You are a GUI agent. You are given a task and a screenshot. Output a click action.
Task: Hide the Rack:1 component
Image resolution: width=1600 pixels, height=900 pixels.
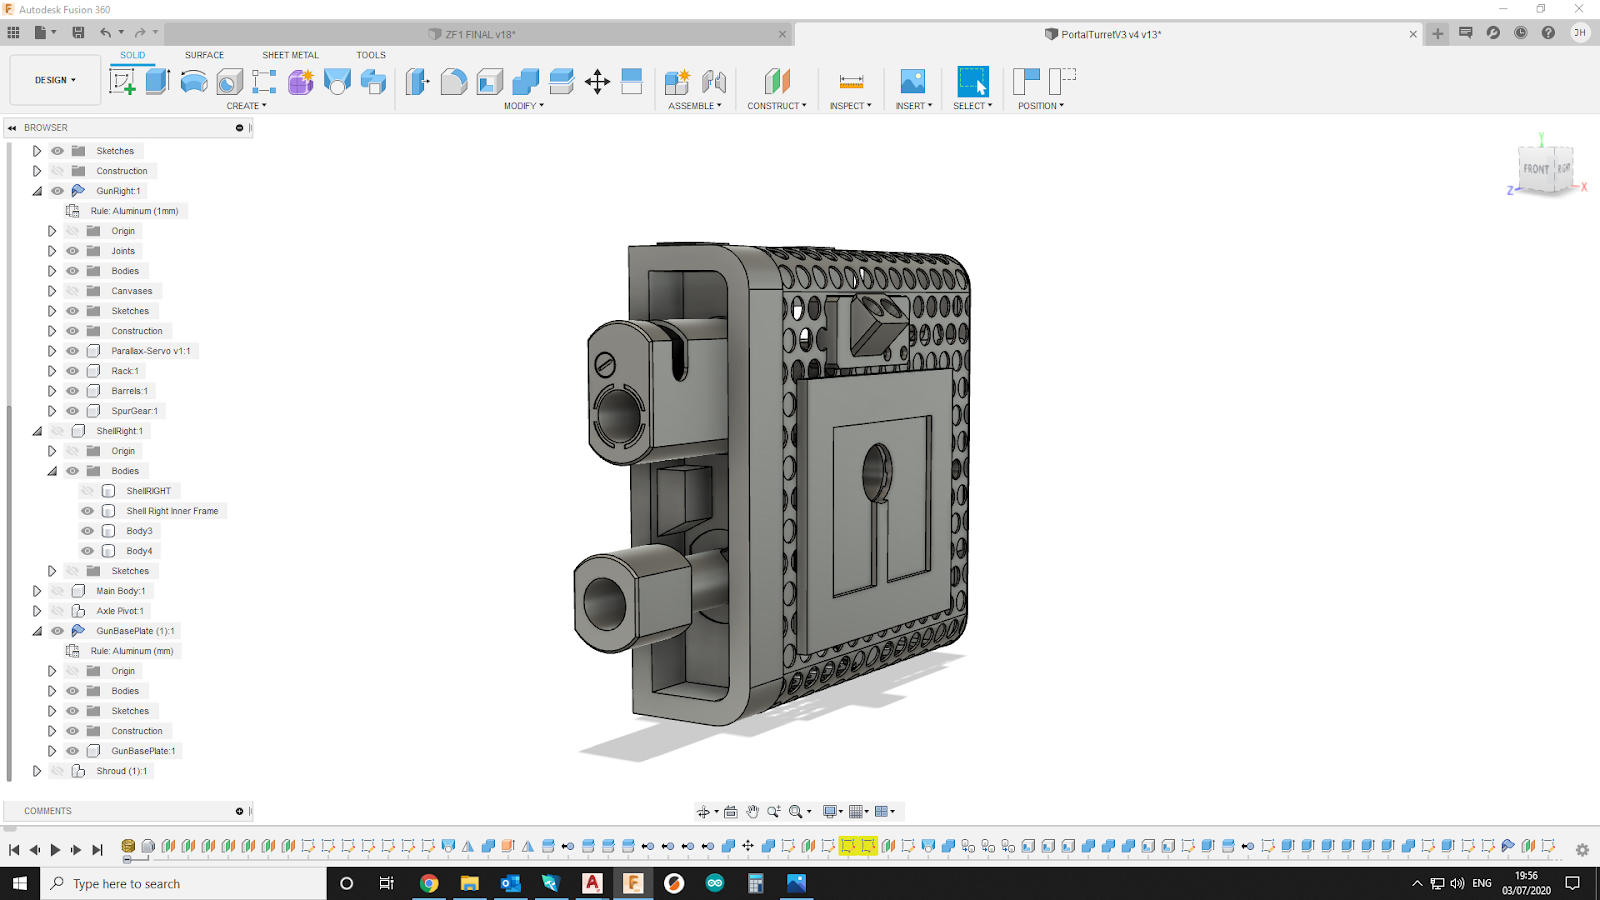(x=72, y=371)
